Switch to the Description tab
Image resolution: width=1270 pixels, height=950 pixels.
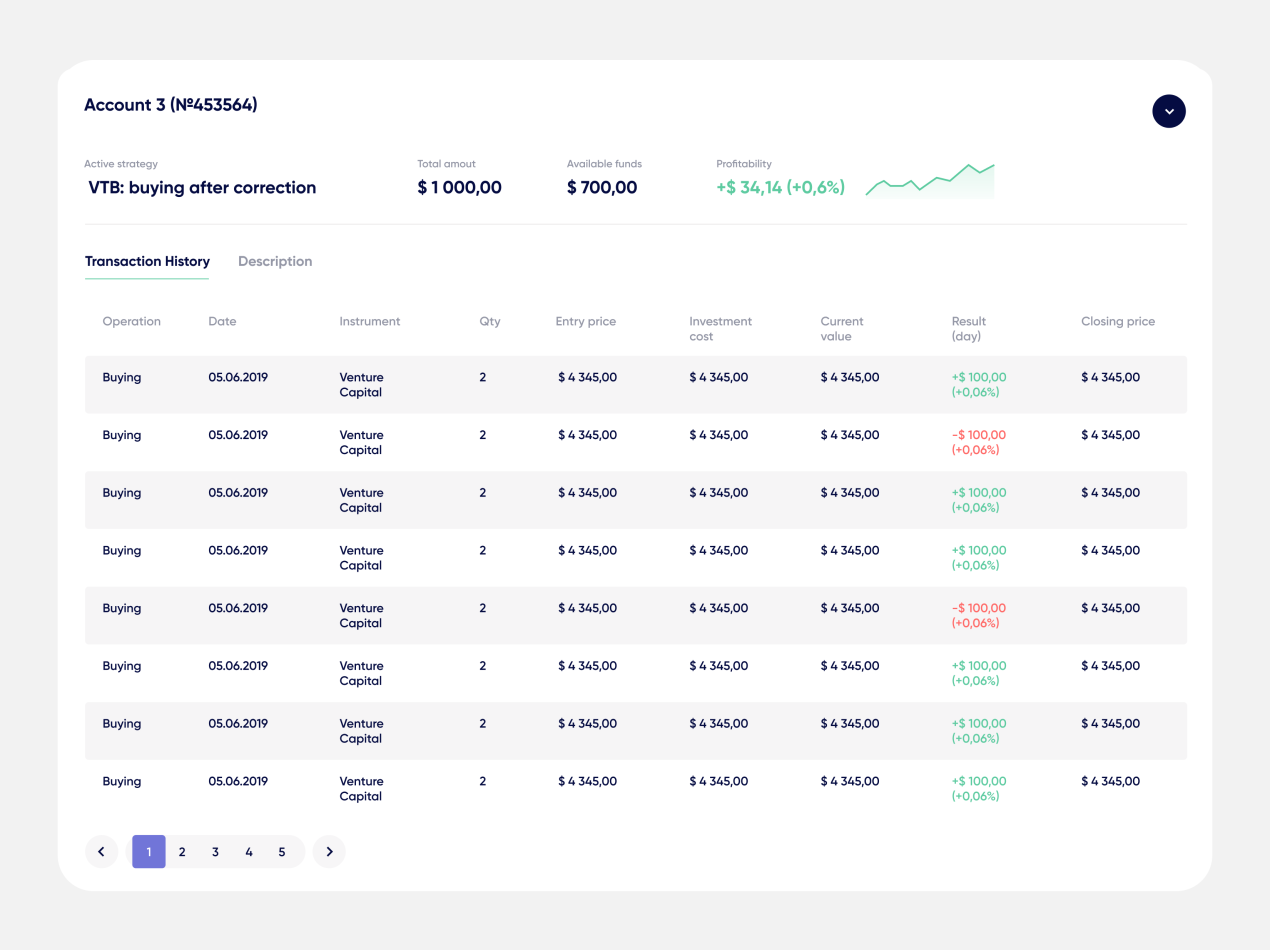pyautogui.click(x=275, y=262)
